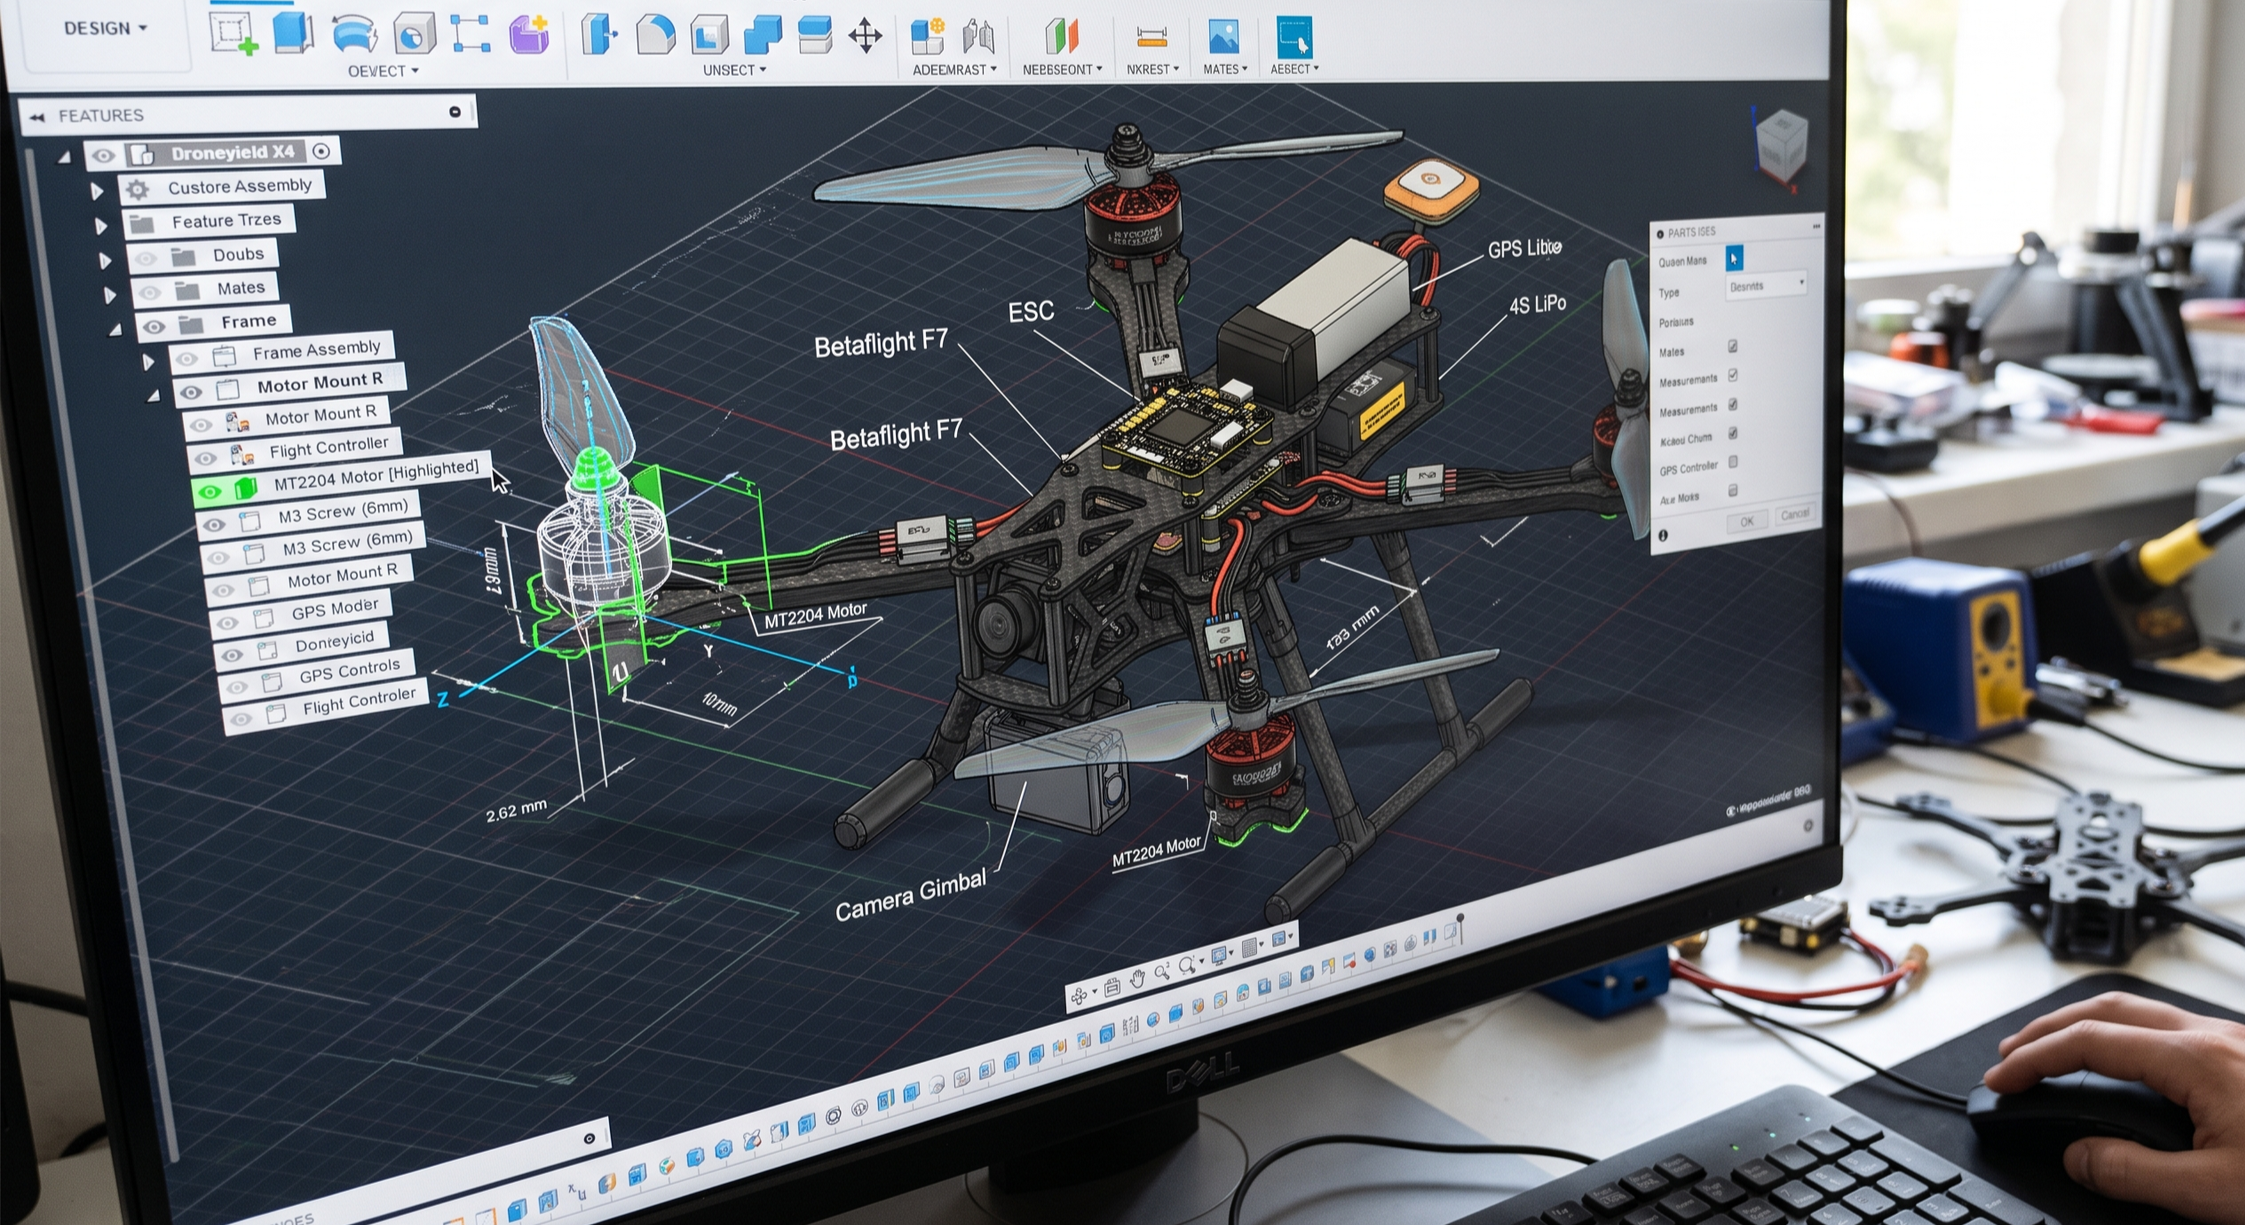This screenshot has height=1225, width=2245.
Task: Open the NXREST toolbar menu
Action: pos(1152,69)
